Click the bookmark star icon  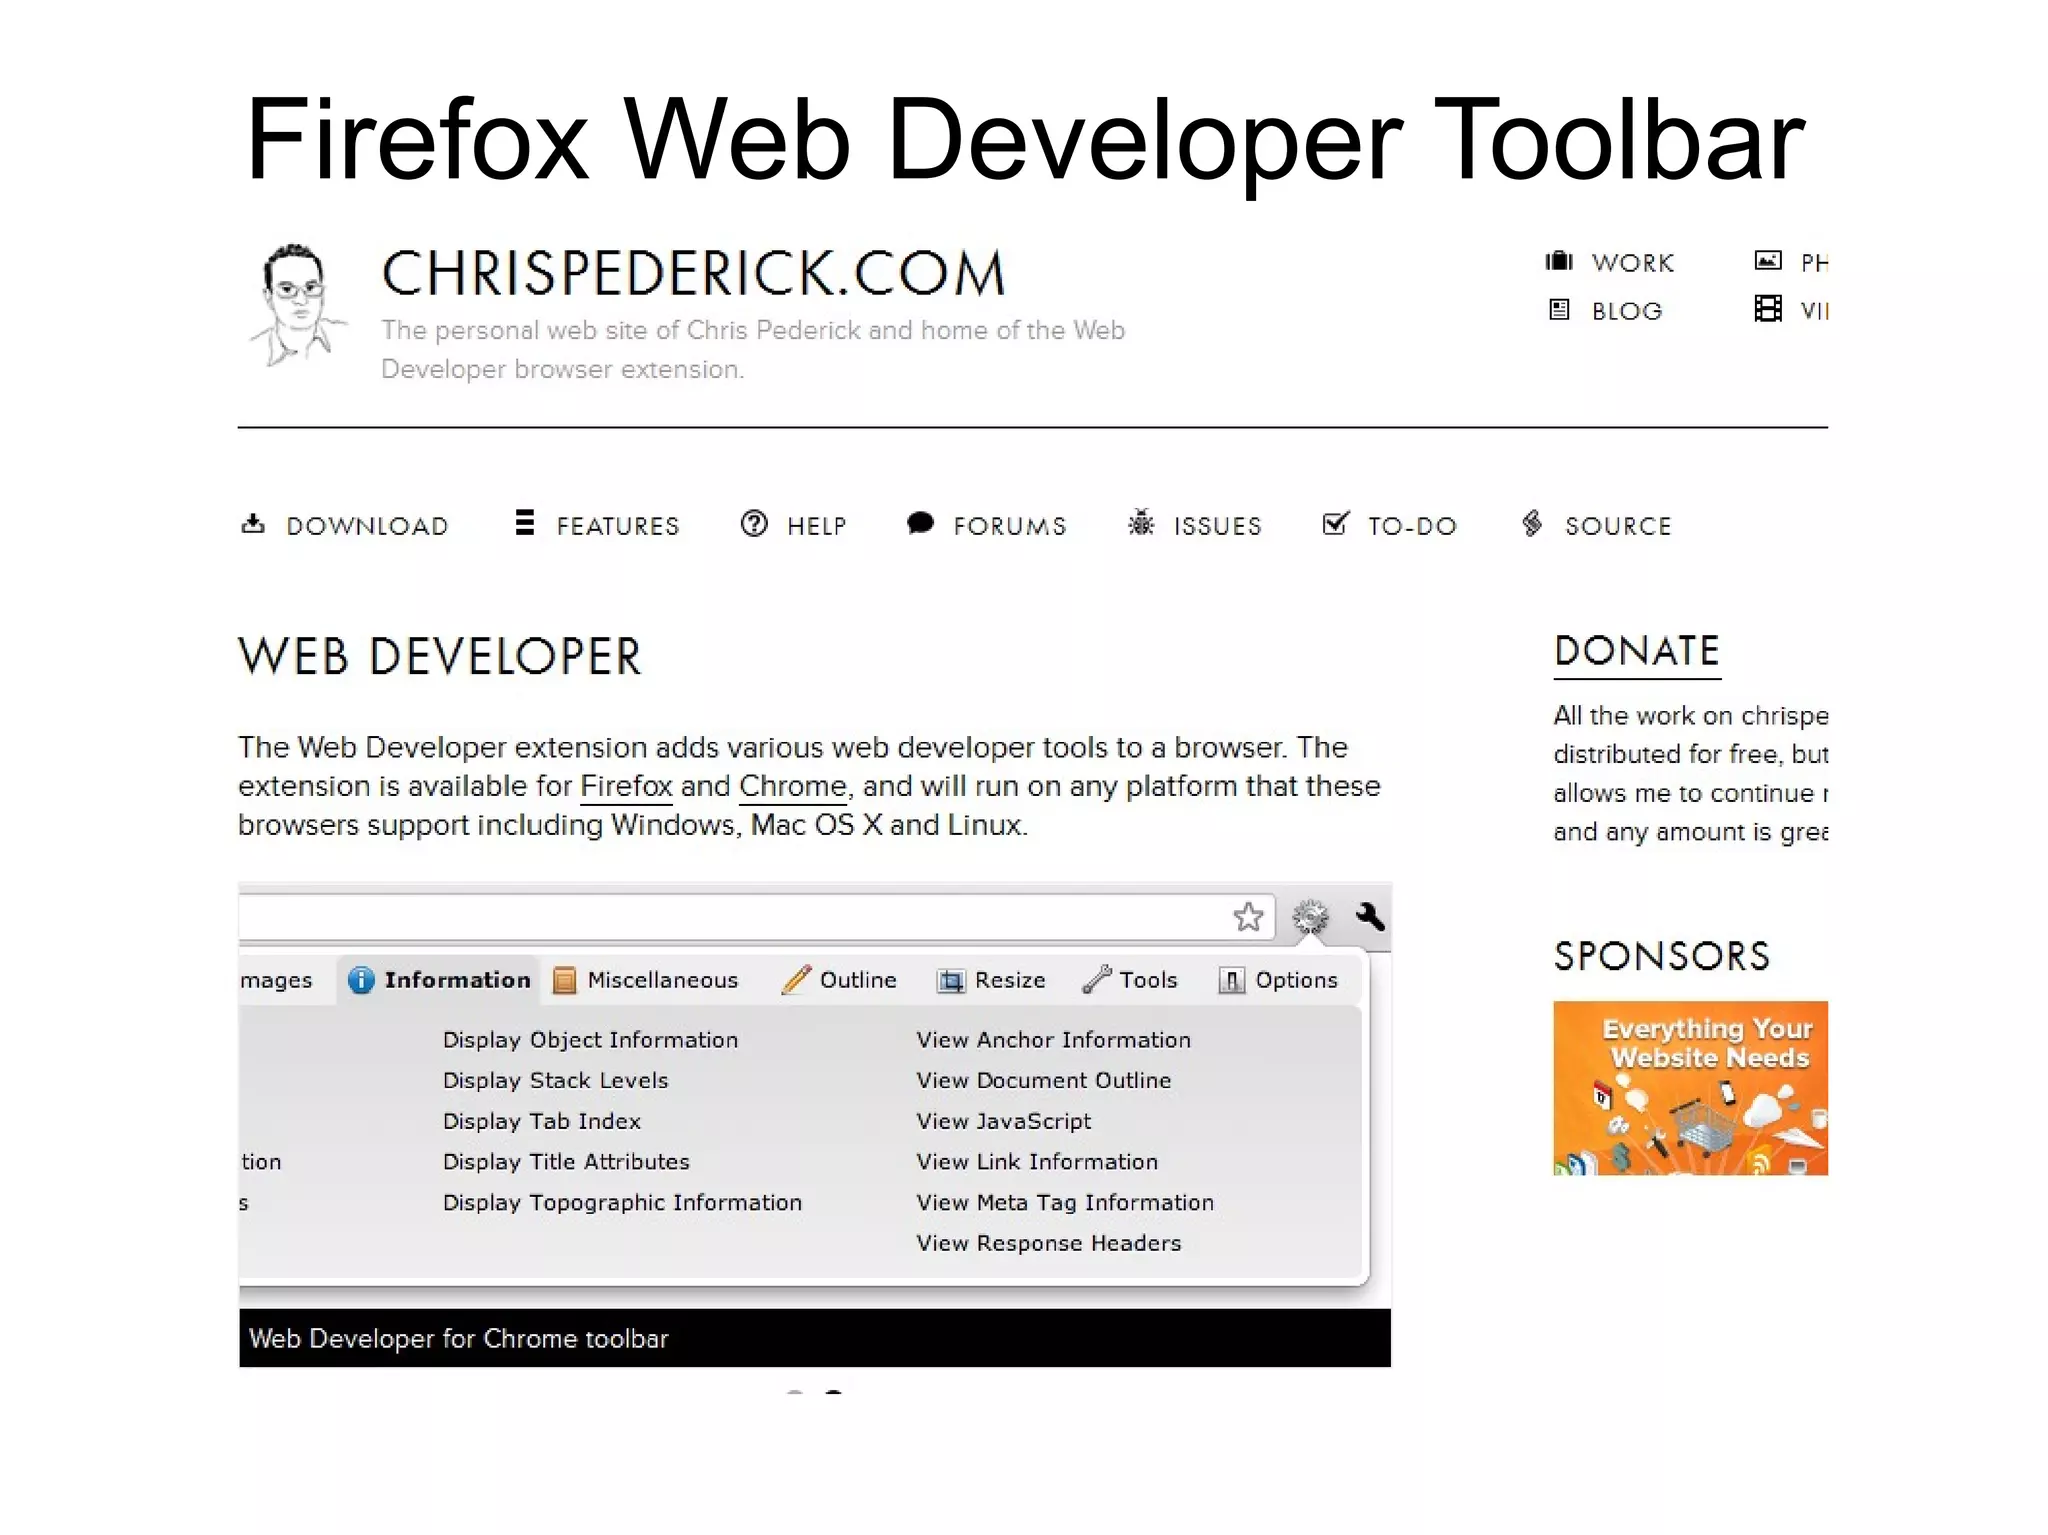1248,917
